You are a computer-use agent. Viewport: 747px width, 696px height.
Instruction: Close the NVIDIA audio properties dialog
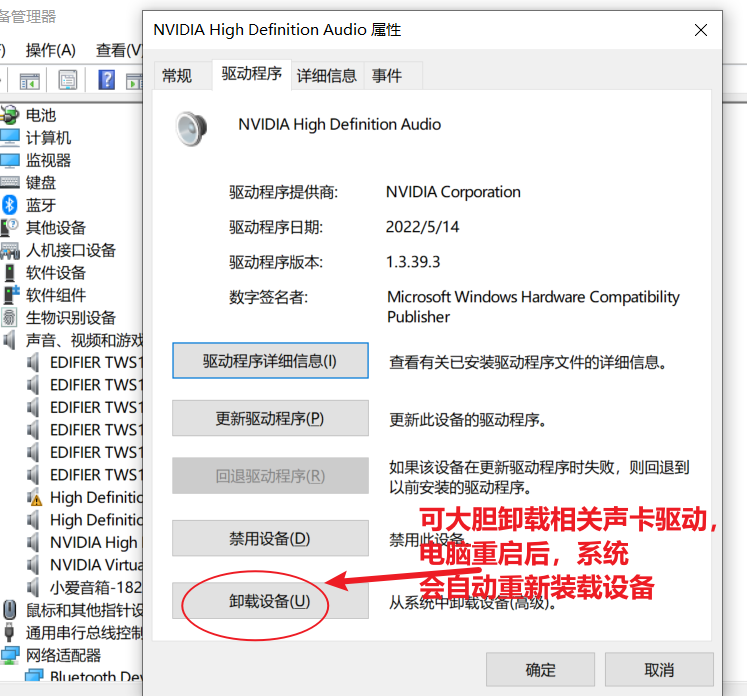pos(701,30)
